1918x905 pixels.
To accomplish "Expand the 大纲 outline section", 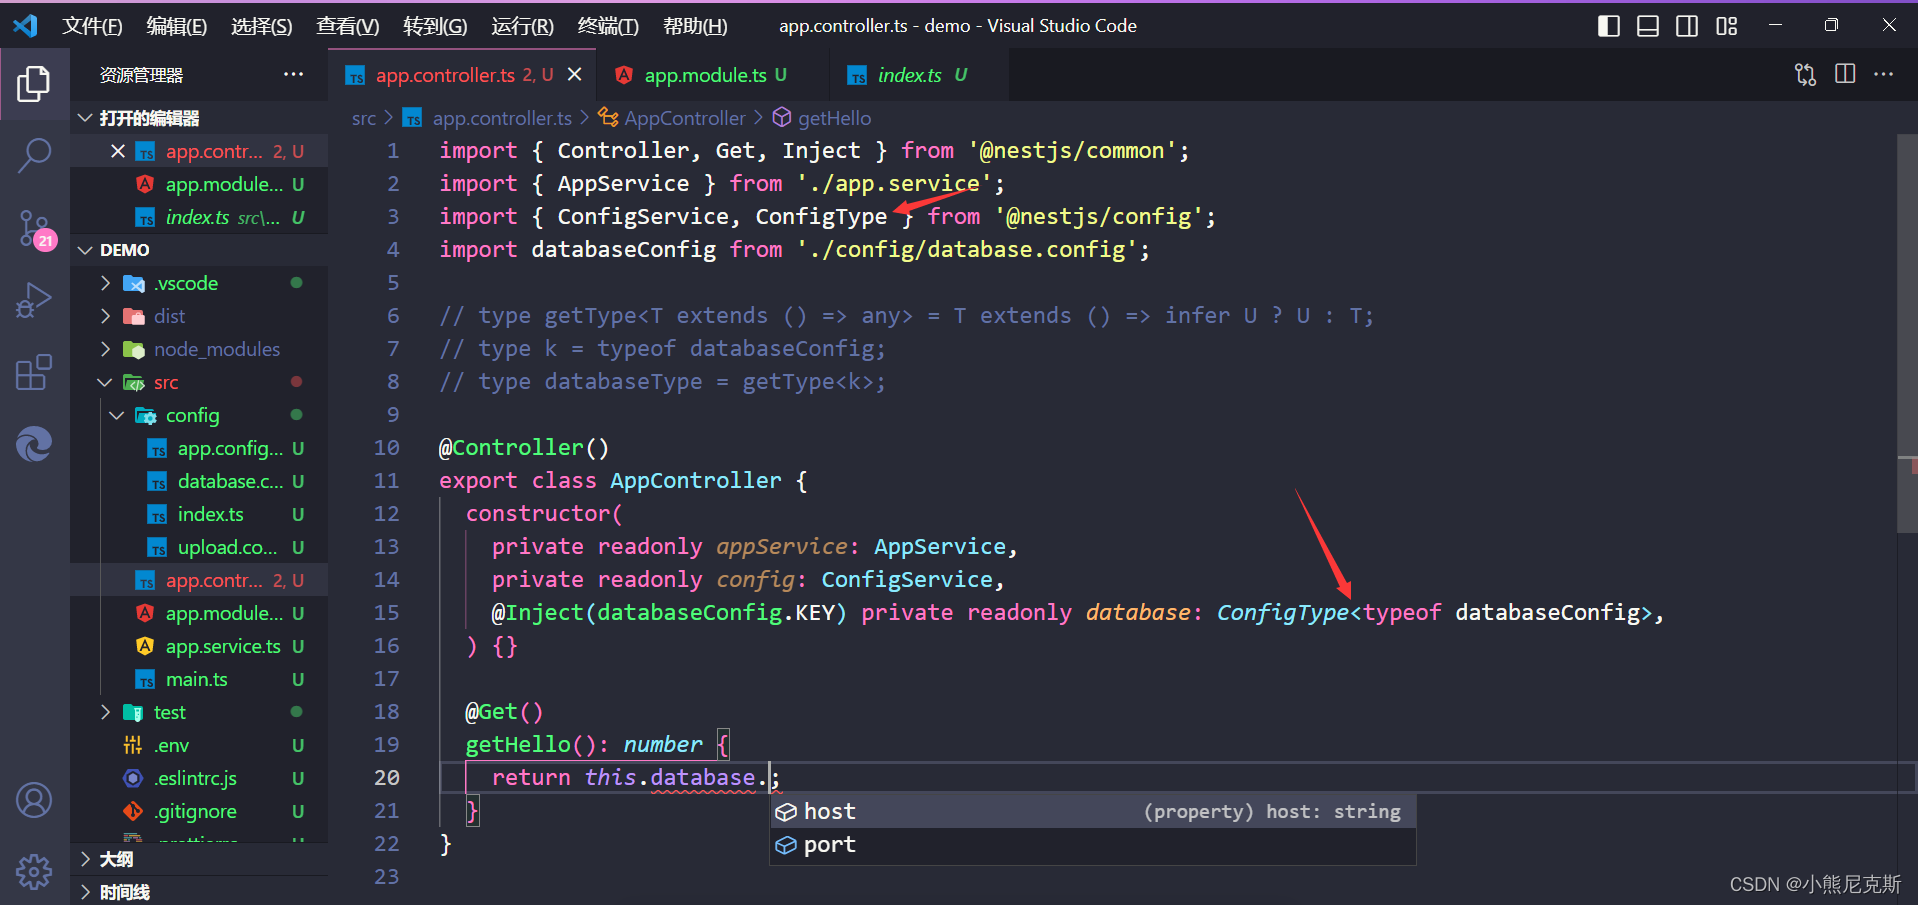I will pos(199,859).
